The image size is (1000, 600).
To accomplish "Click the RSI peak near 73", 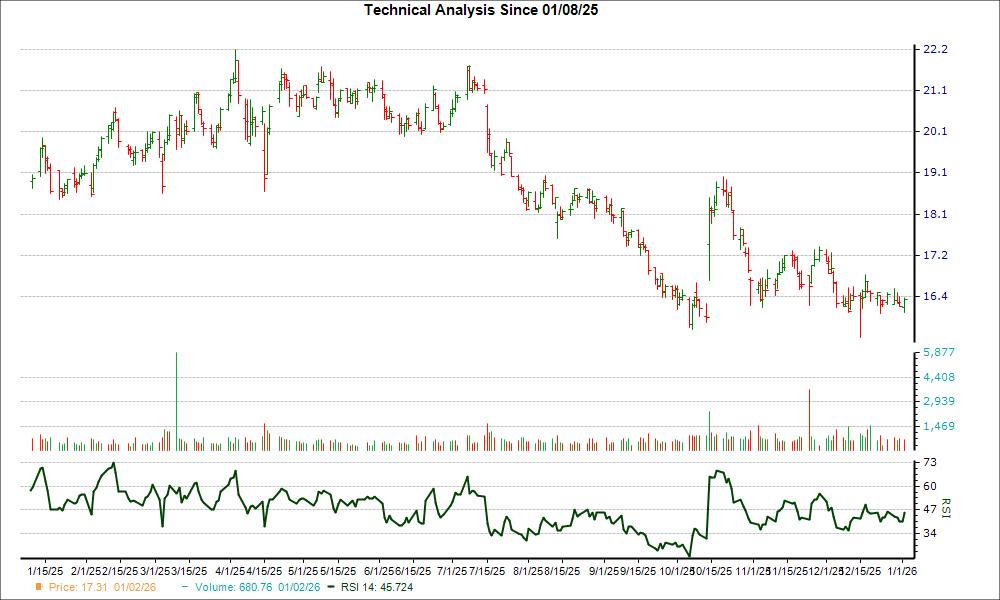I will [x=114, y=463].
